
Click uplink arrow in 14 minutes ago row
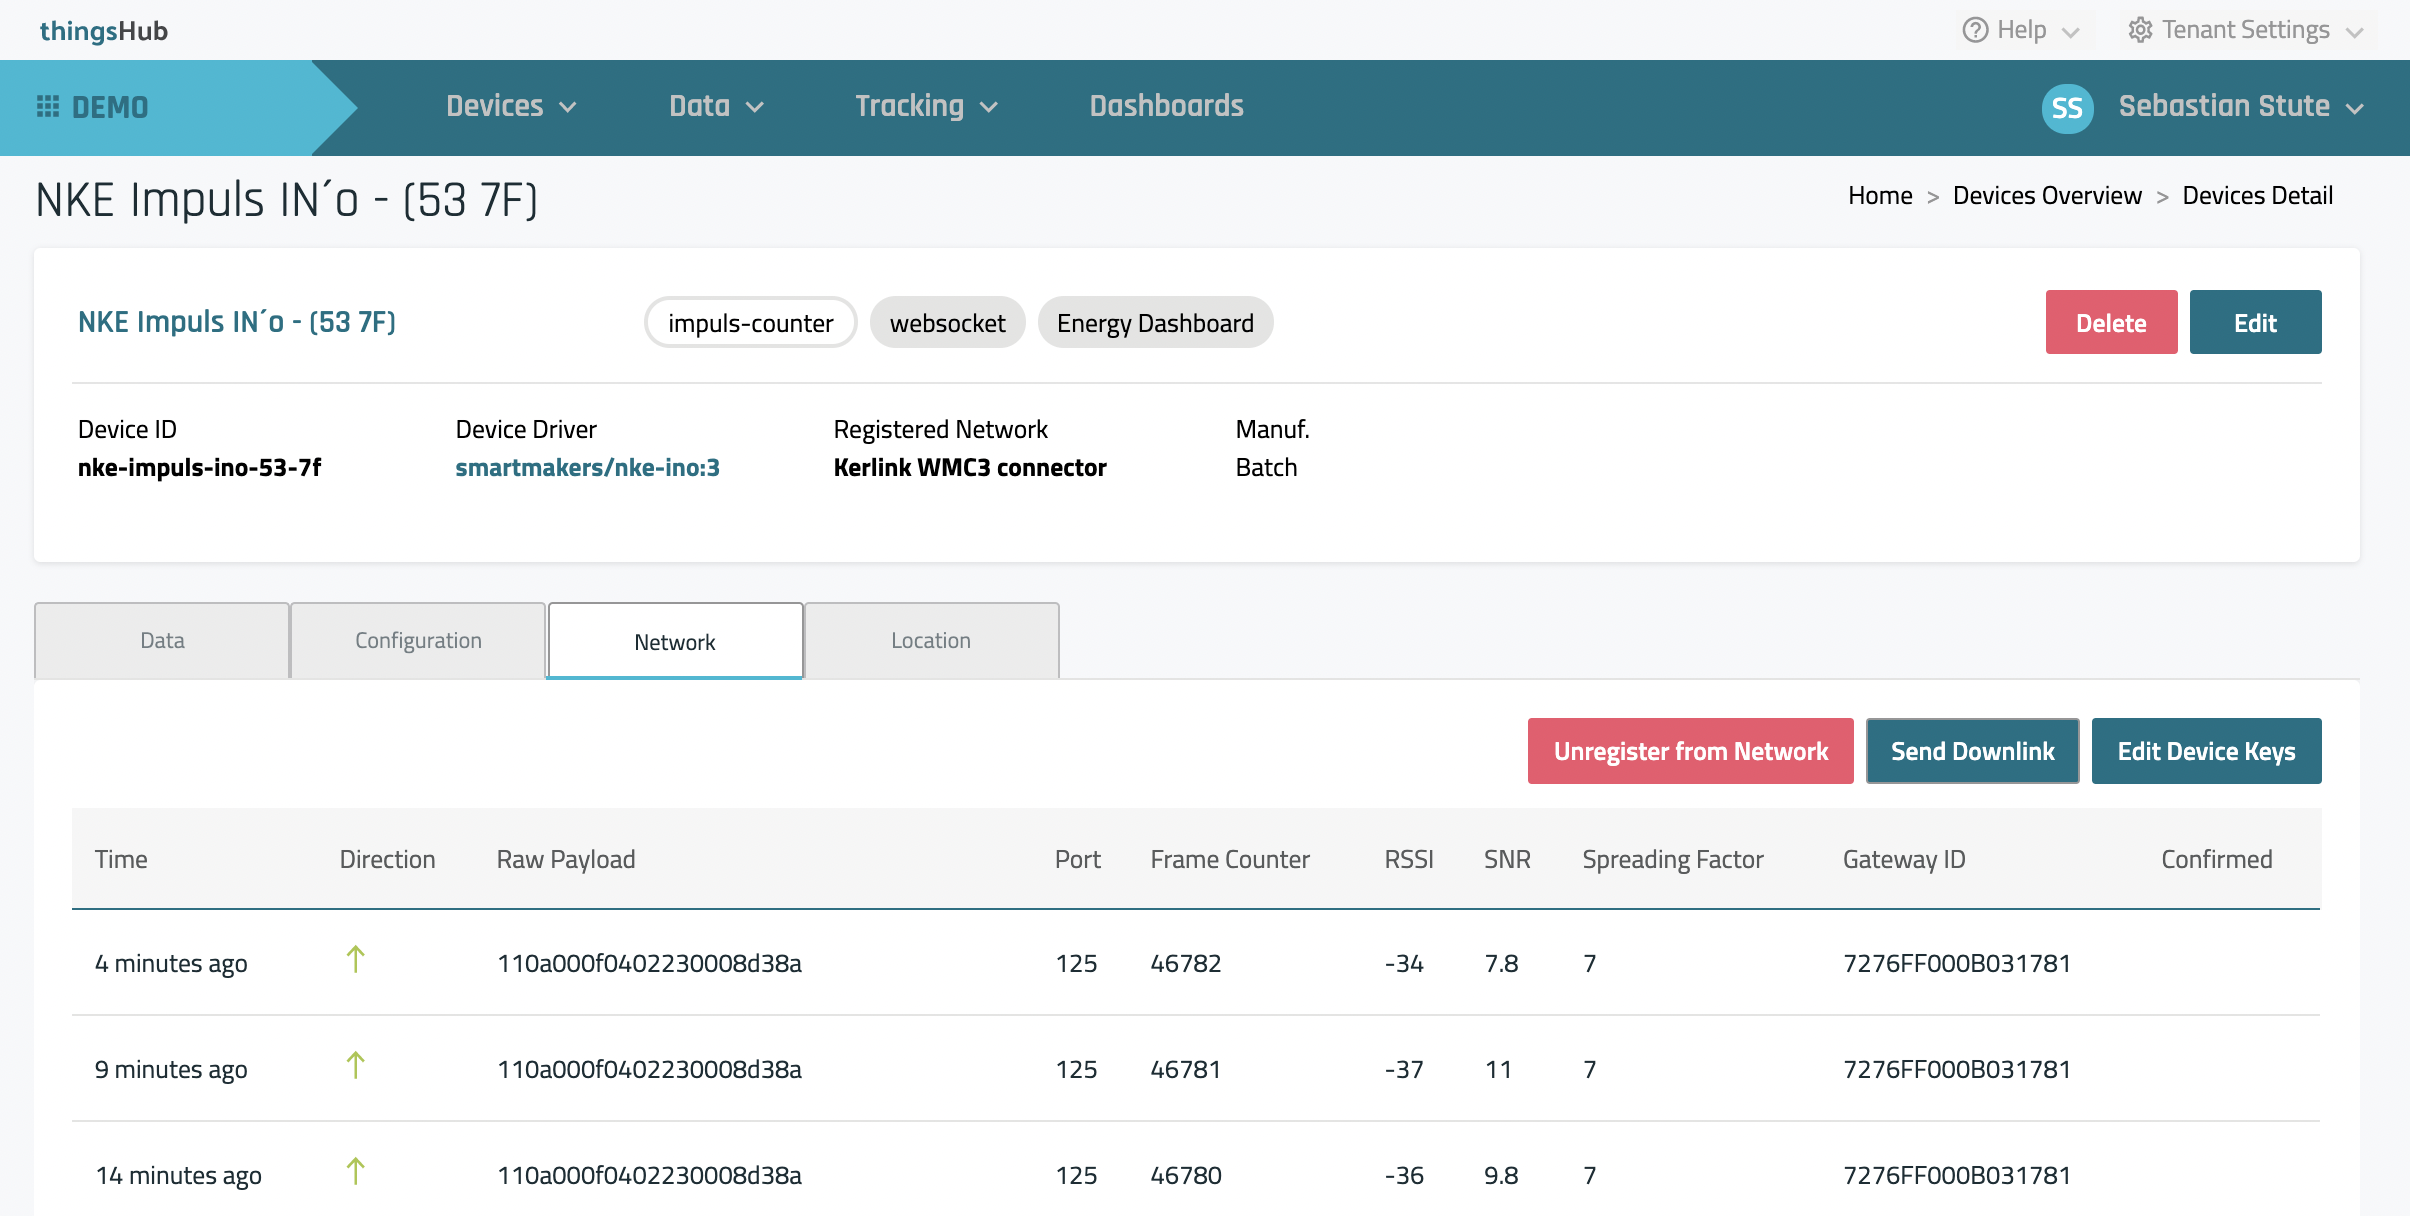[355, 1171]
